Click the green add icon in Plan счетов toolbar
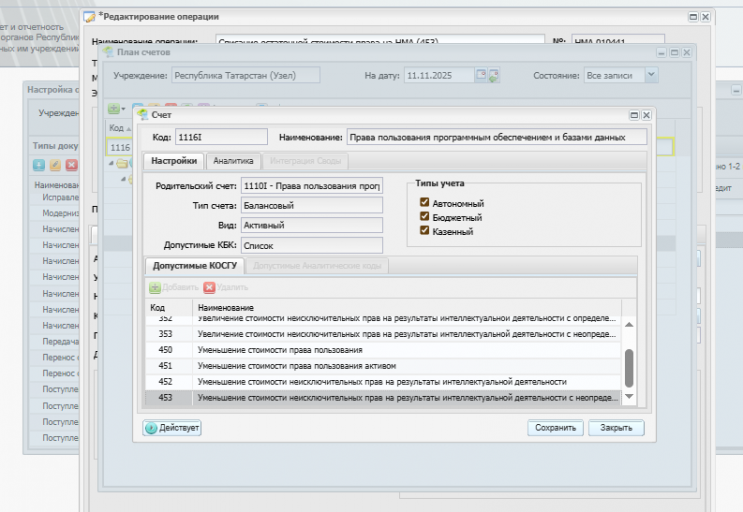The width and height of the screenshot is (743, 512). (x=113, y=108)
